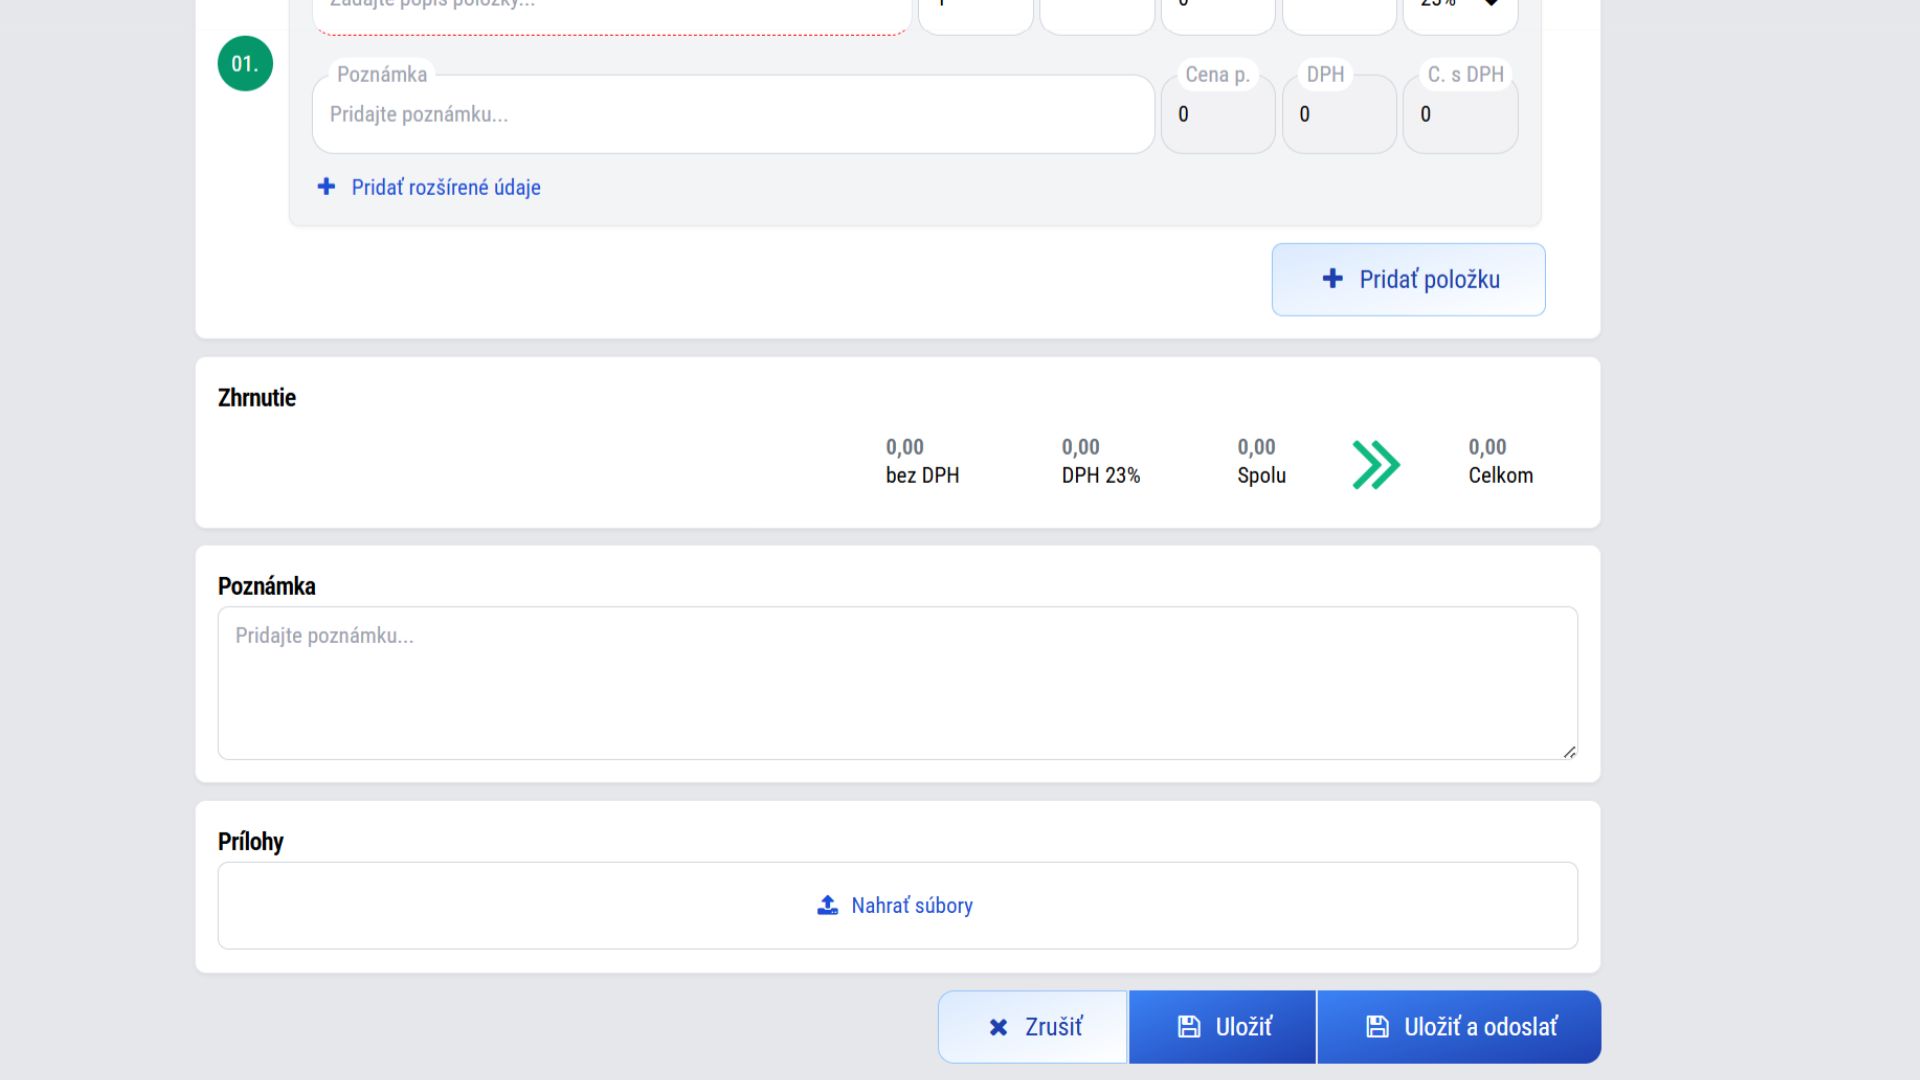The image size is (1920, 1080).
Task: Click the Cena p. price field
Action: [x=1217, y=115]
